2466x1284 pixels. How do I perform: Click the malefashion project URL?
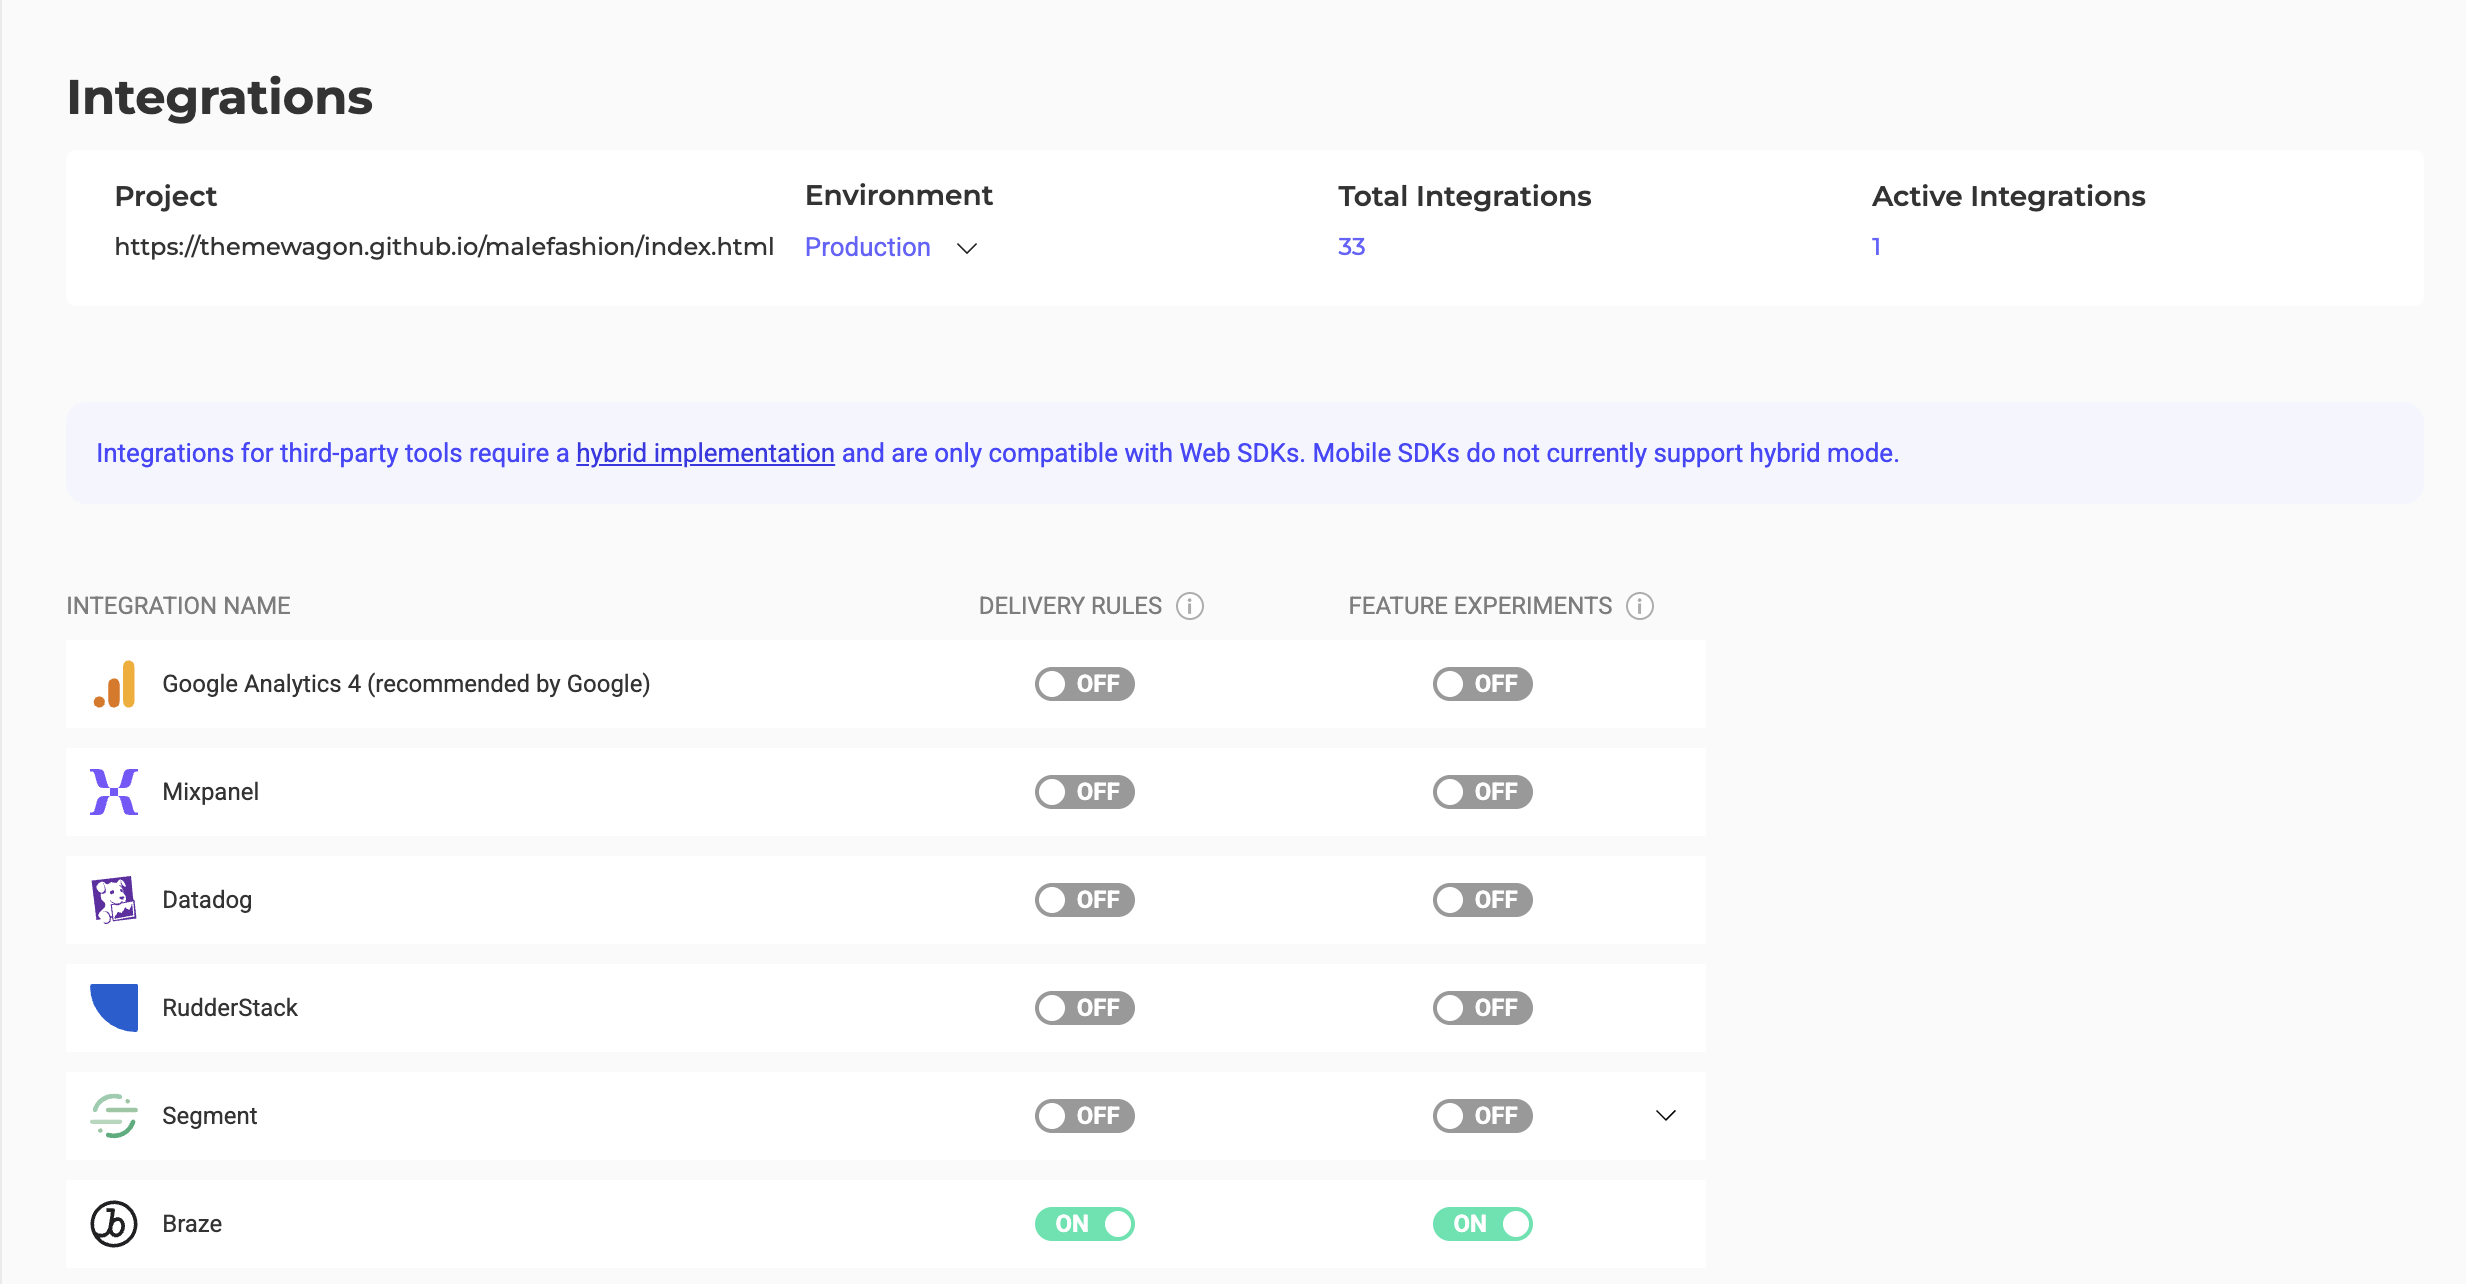(444, 247)
